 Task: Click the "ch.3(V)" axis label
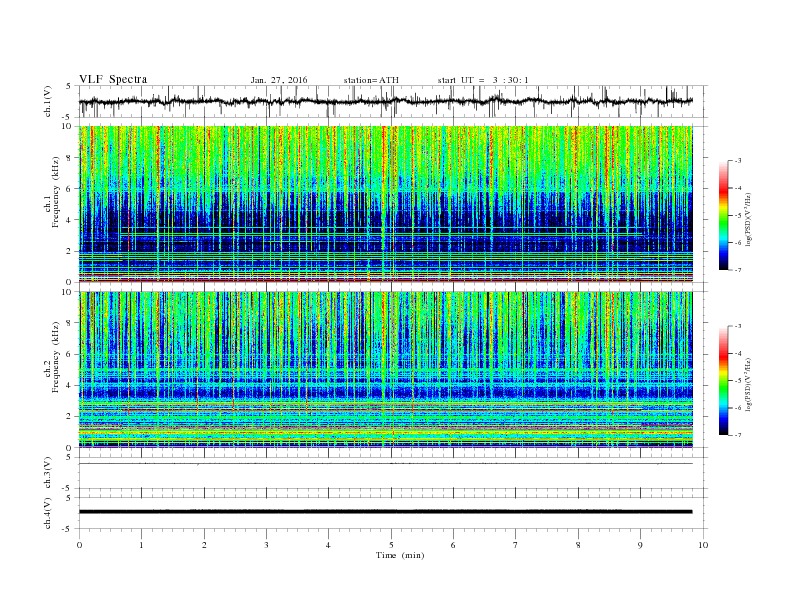coord(48,473)
